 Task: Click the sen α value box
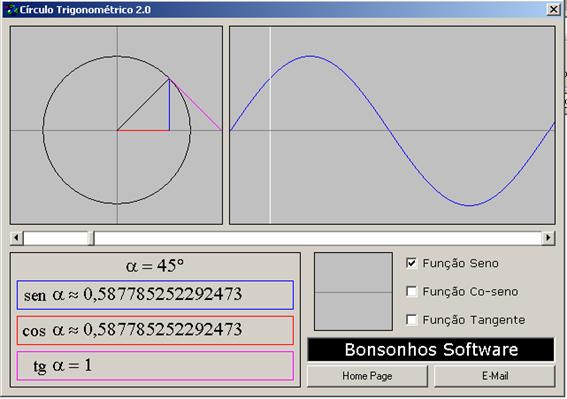pos(155,295)
